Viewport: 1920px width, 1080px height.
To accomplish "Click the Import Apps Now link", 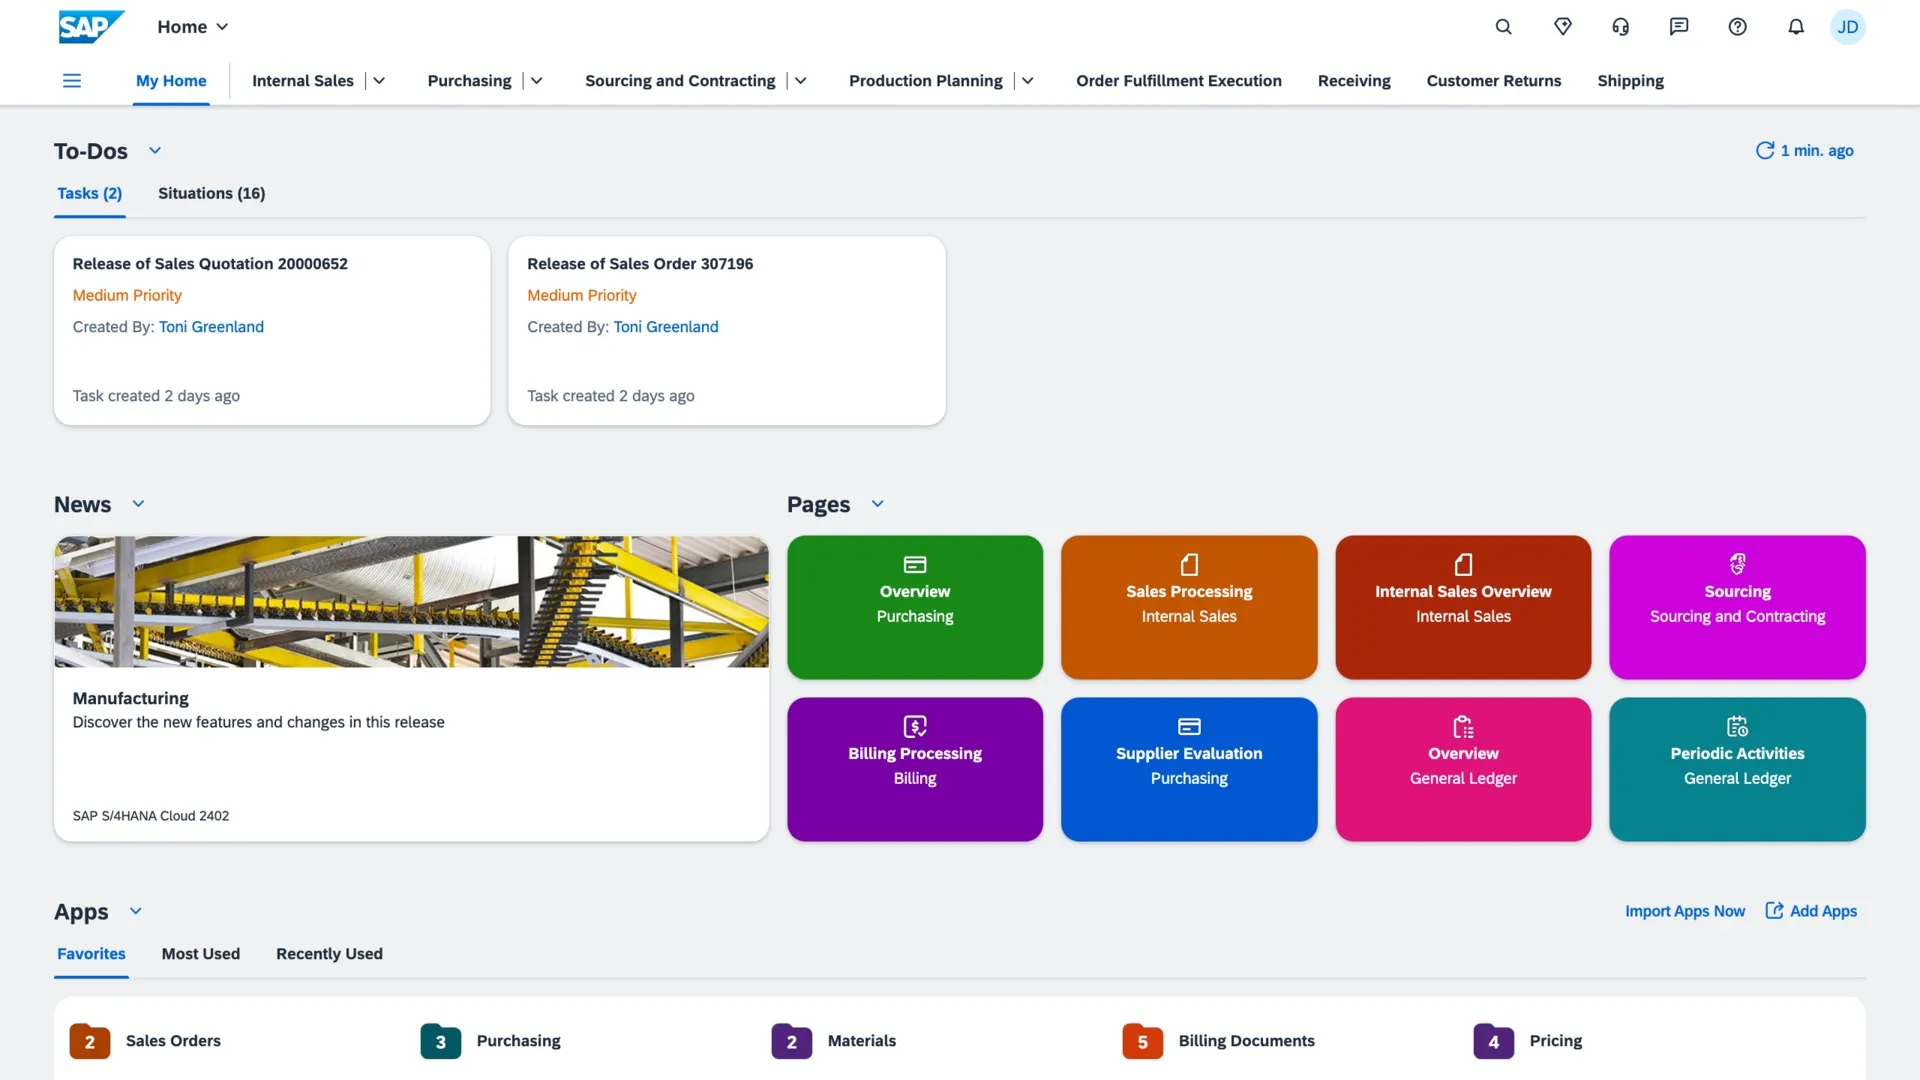I will pyautogui.click(x=1684, y=911).
